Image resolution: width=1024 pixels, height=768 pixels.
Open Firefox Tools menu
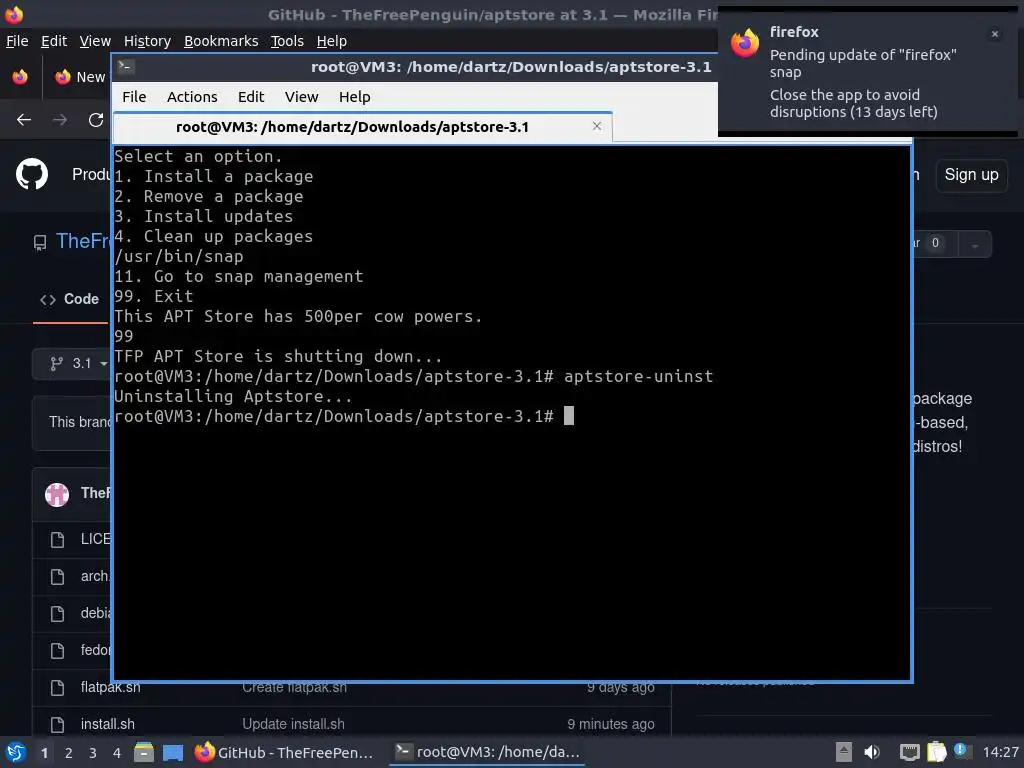287,41
